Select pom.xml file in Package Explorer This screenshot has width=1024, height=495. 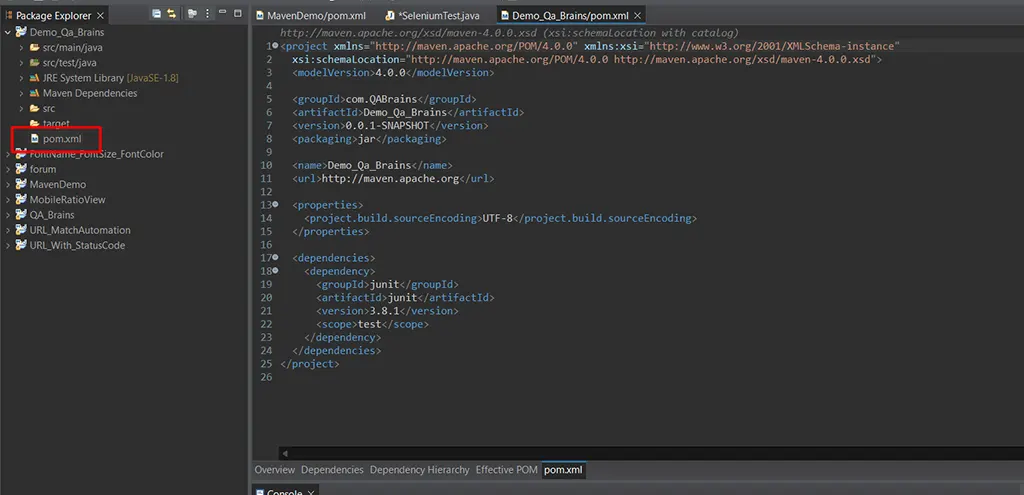point(61,139)
